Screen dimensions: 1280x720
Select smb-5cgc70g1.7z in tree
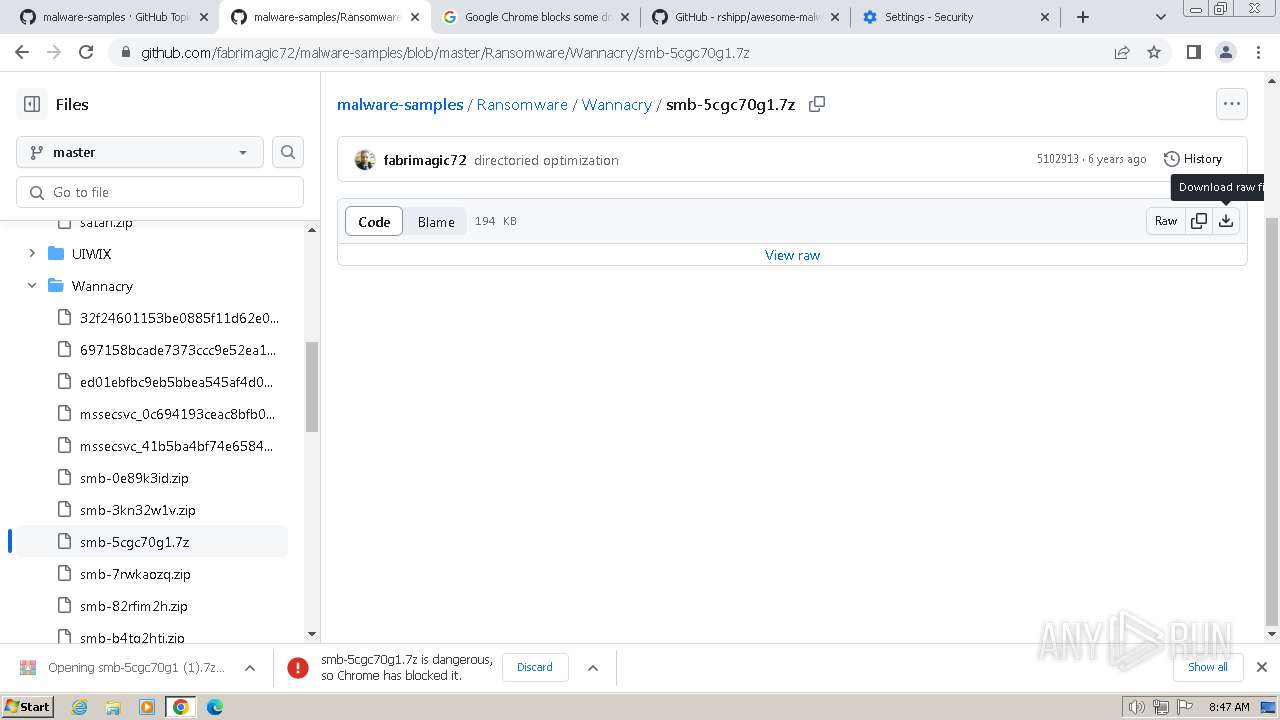152,542
